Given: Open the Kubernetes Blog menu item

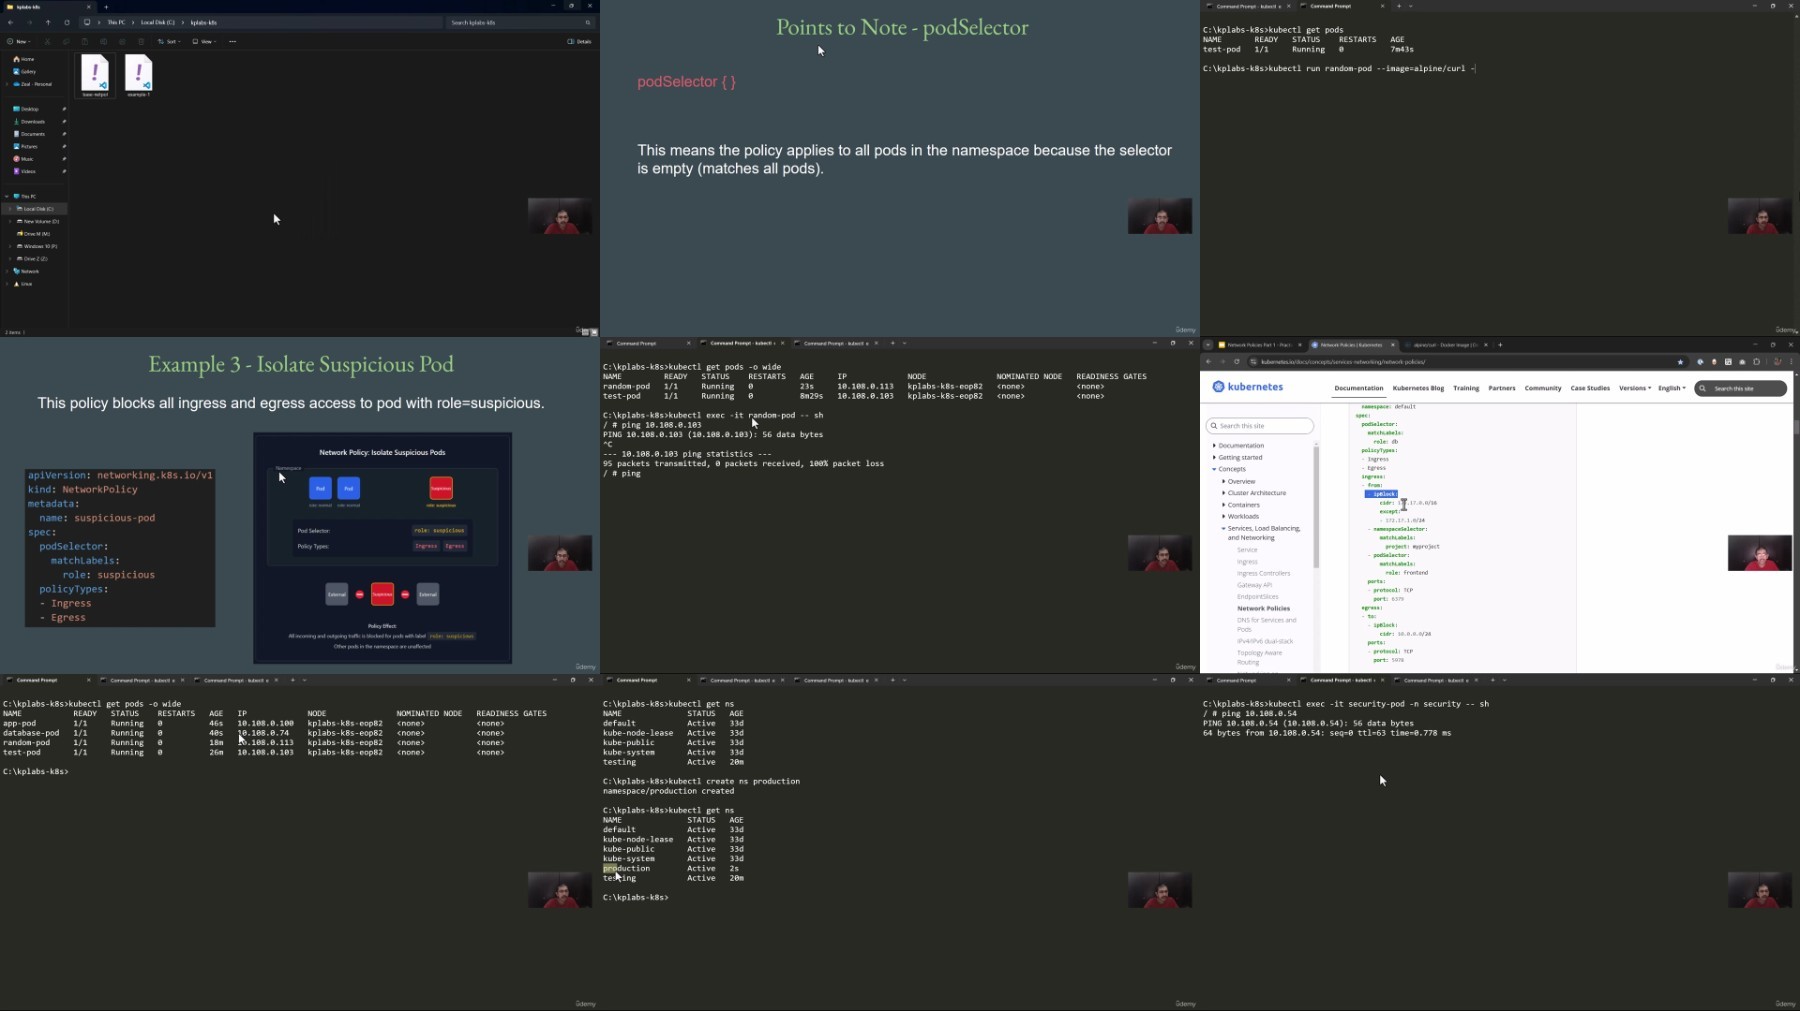Looking at the screenshot, I should click(1418, 388).
